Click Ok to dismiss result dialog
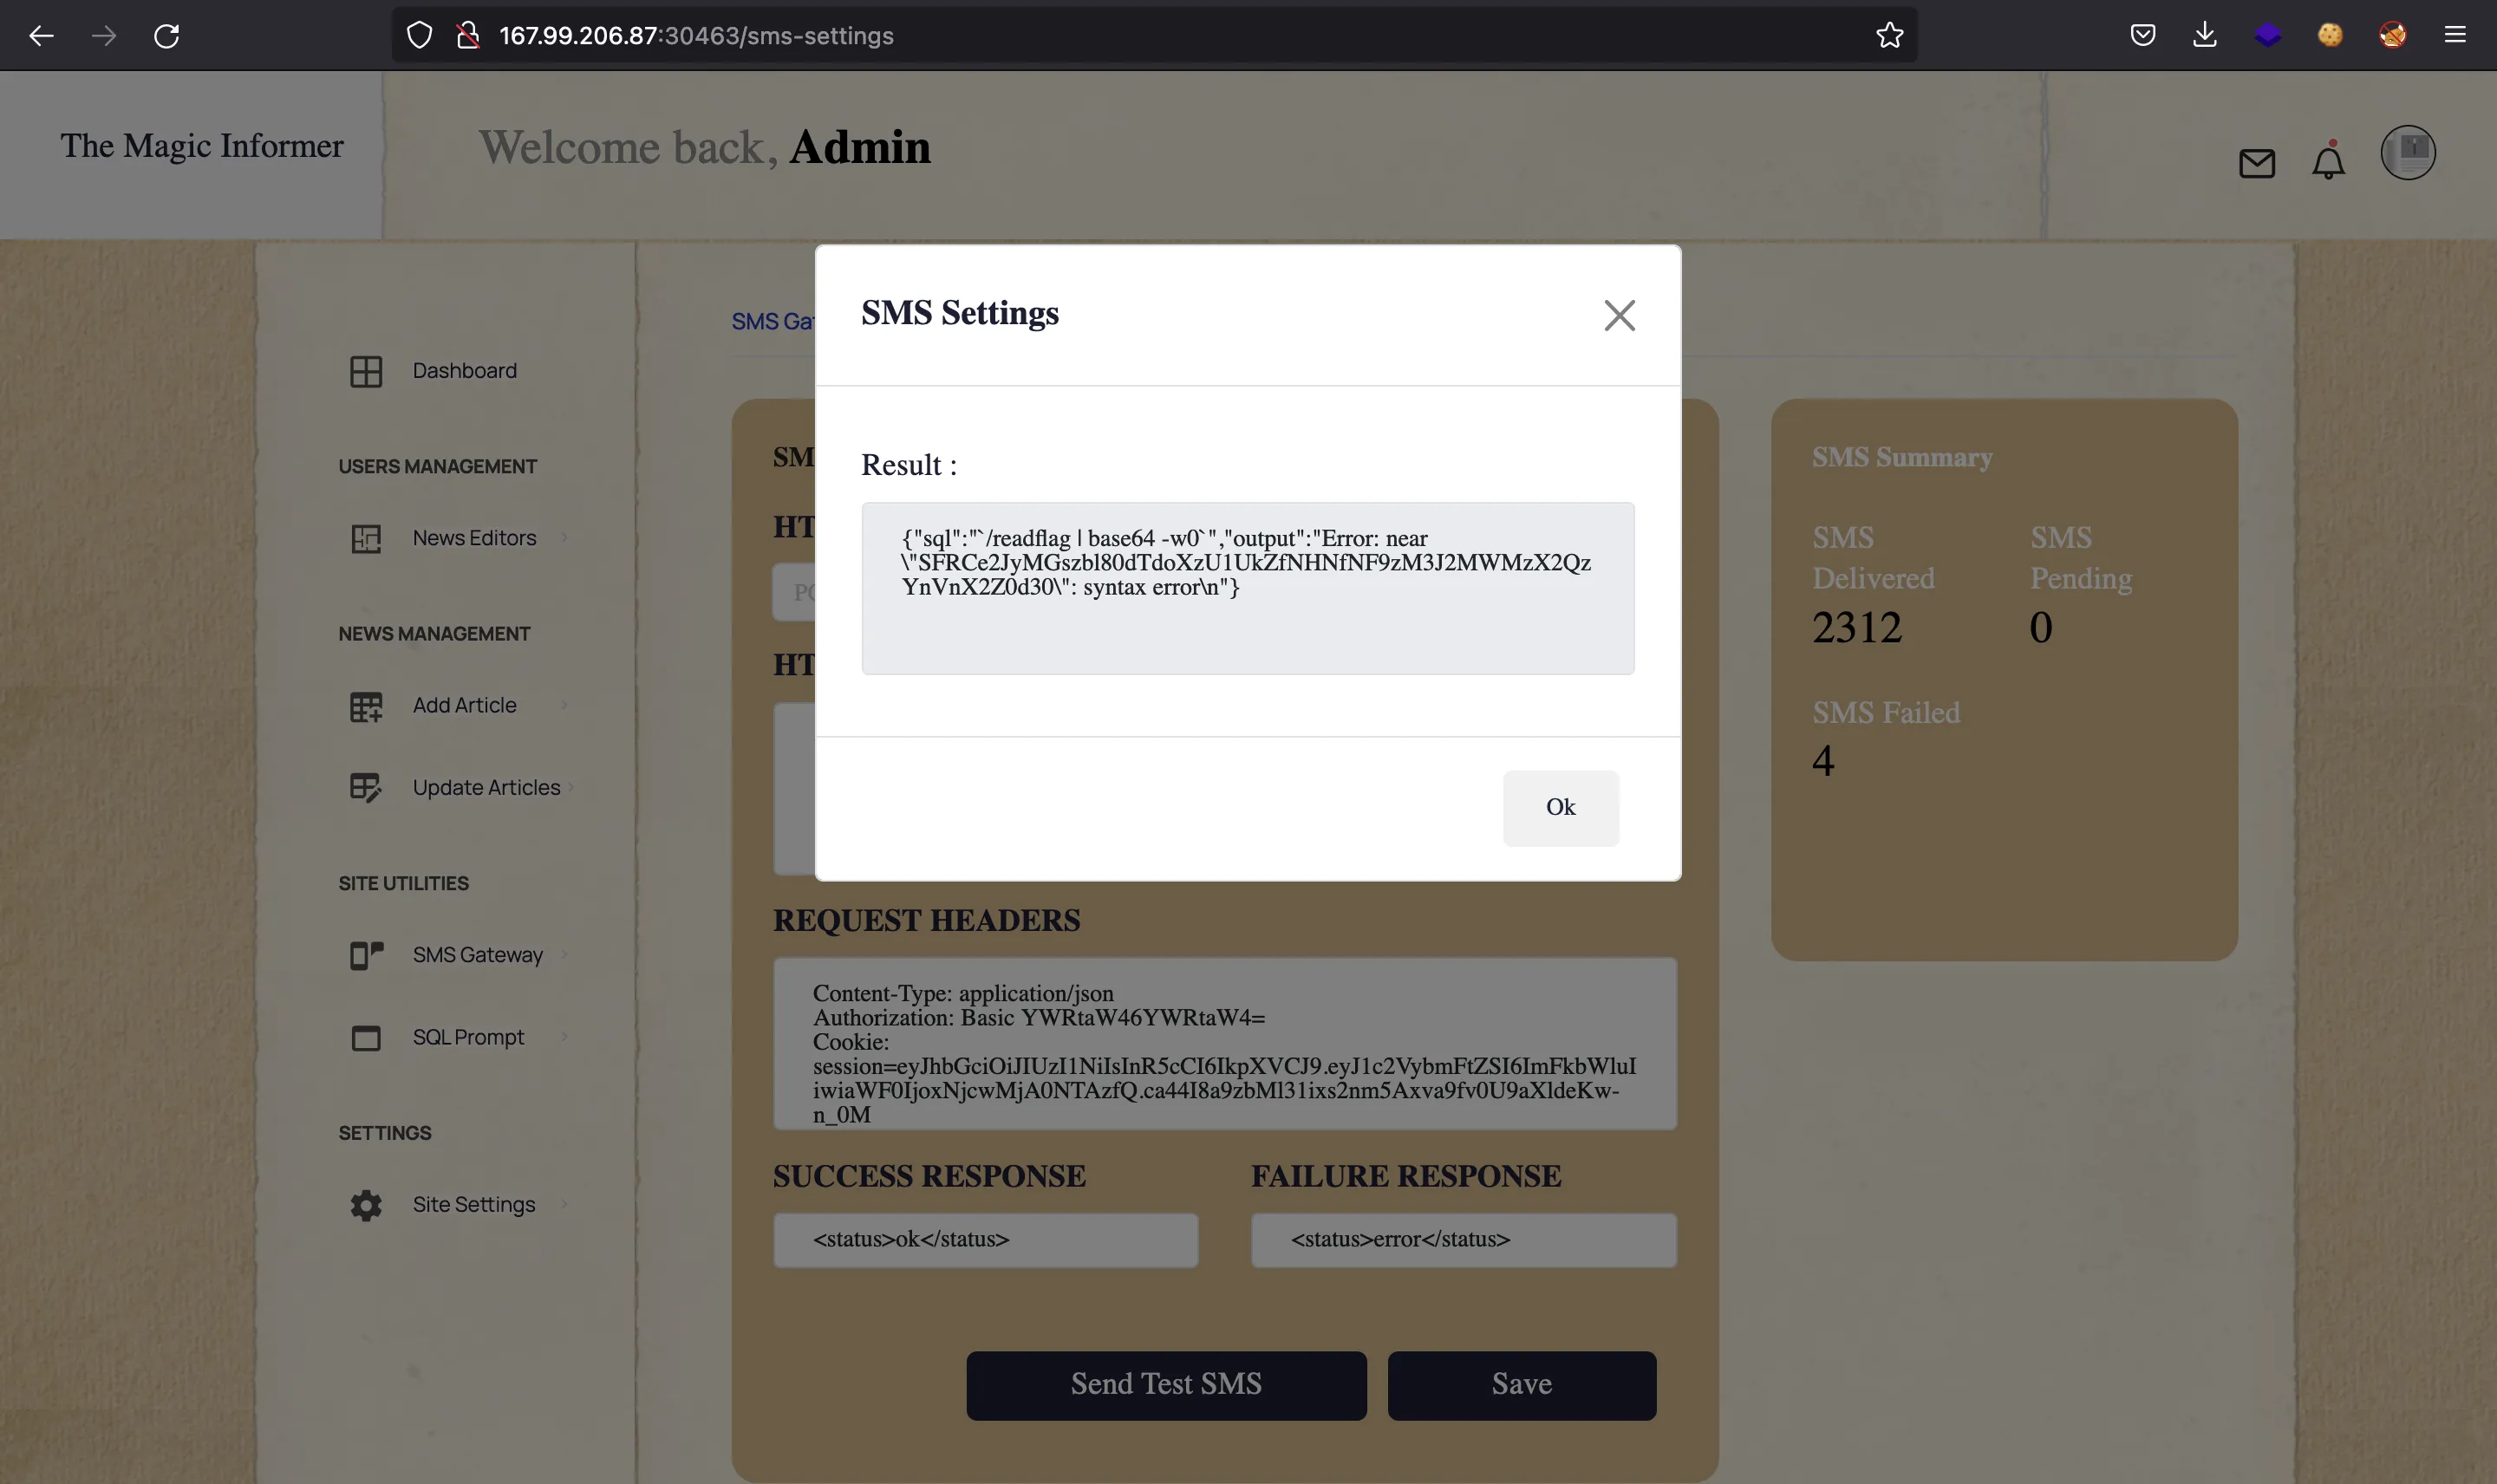Viewport: 2497px width, 1484px height. [x=1559, y=807]
